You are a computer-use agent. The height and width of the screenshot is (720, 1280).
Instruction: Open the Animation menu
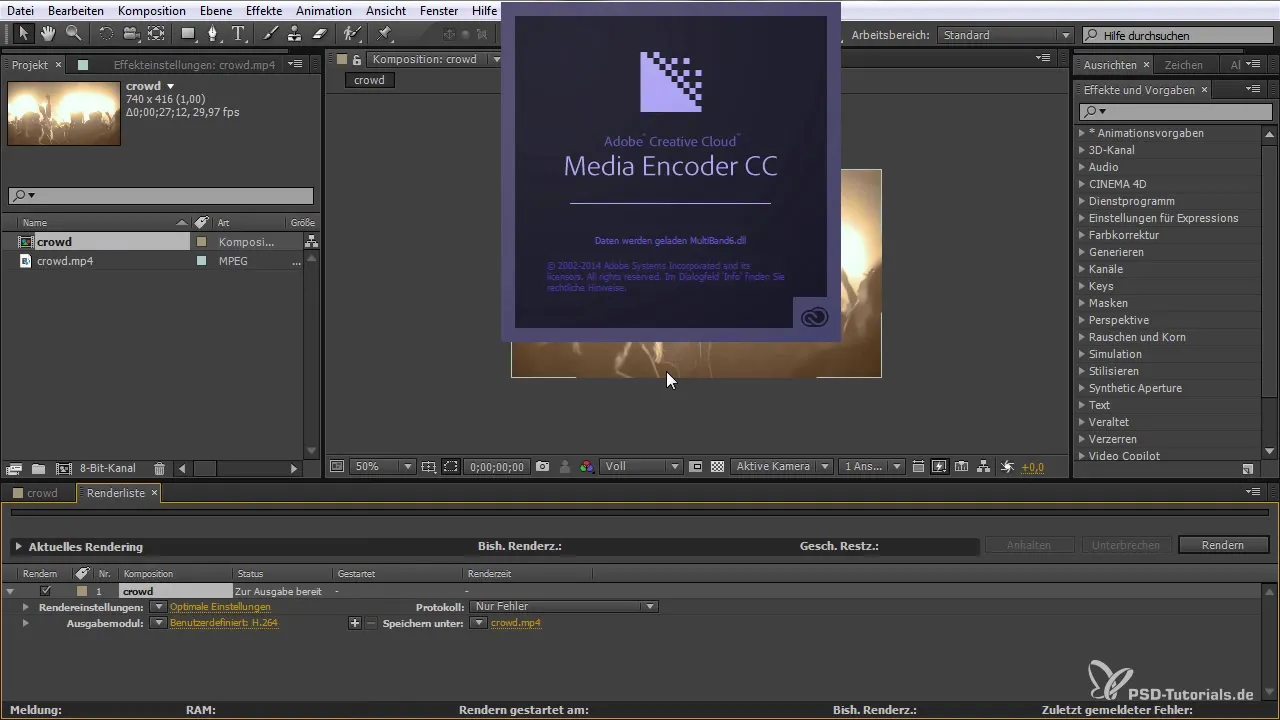[x=324, y=11]
